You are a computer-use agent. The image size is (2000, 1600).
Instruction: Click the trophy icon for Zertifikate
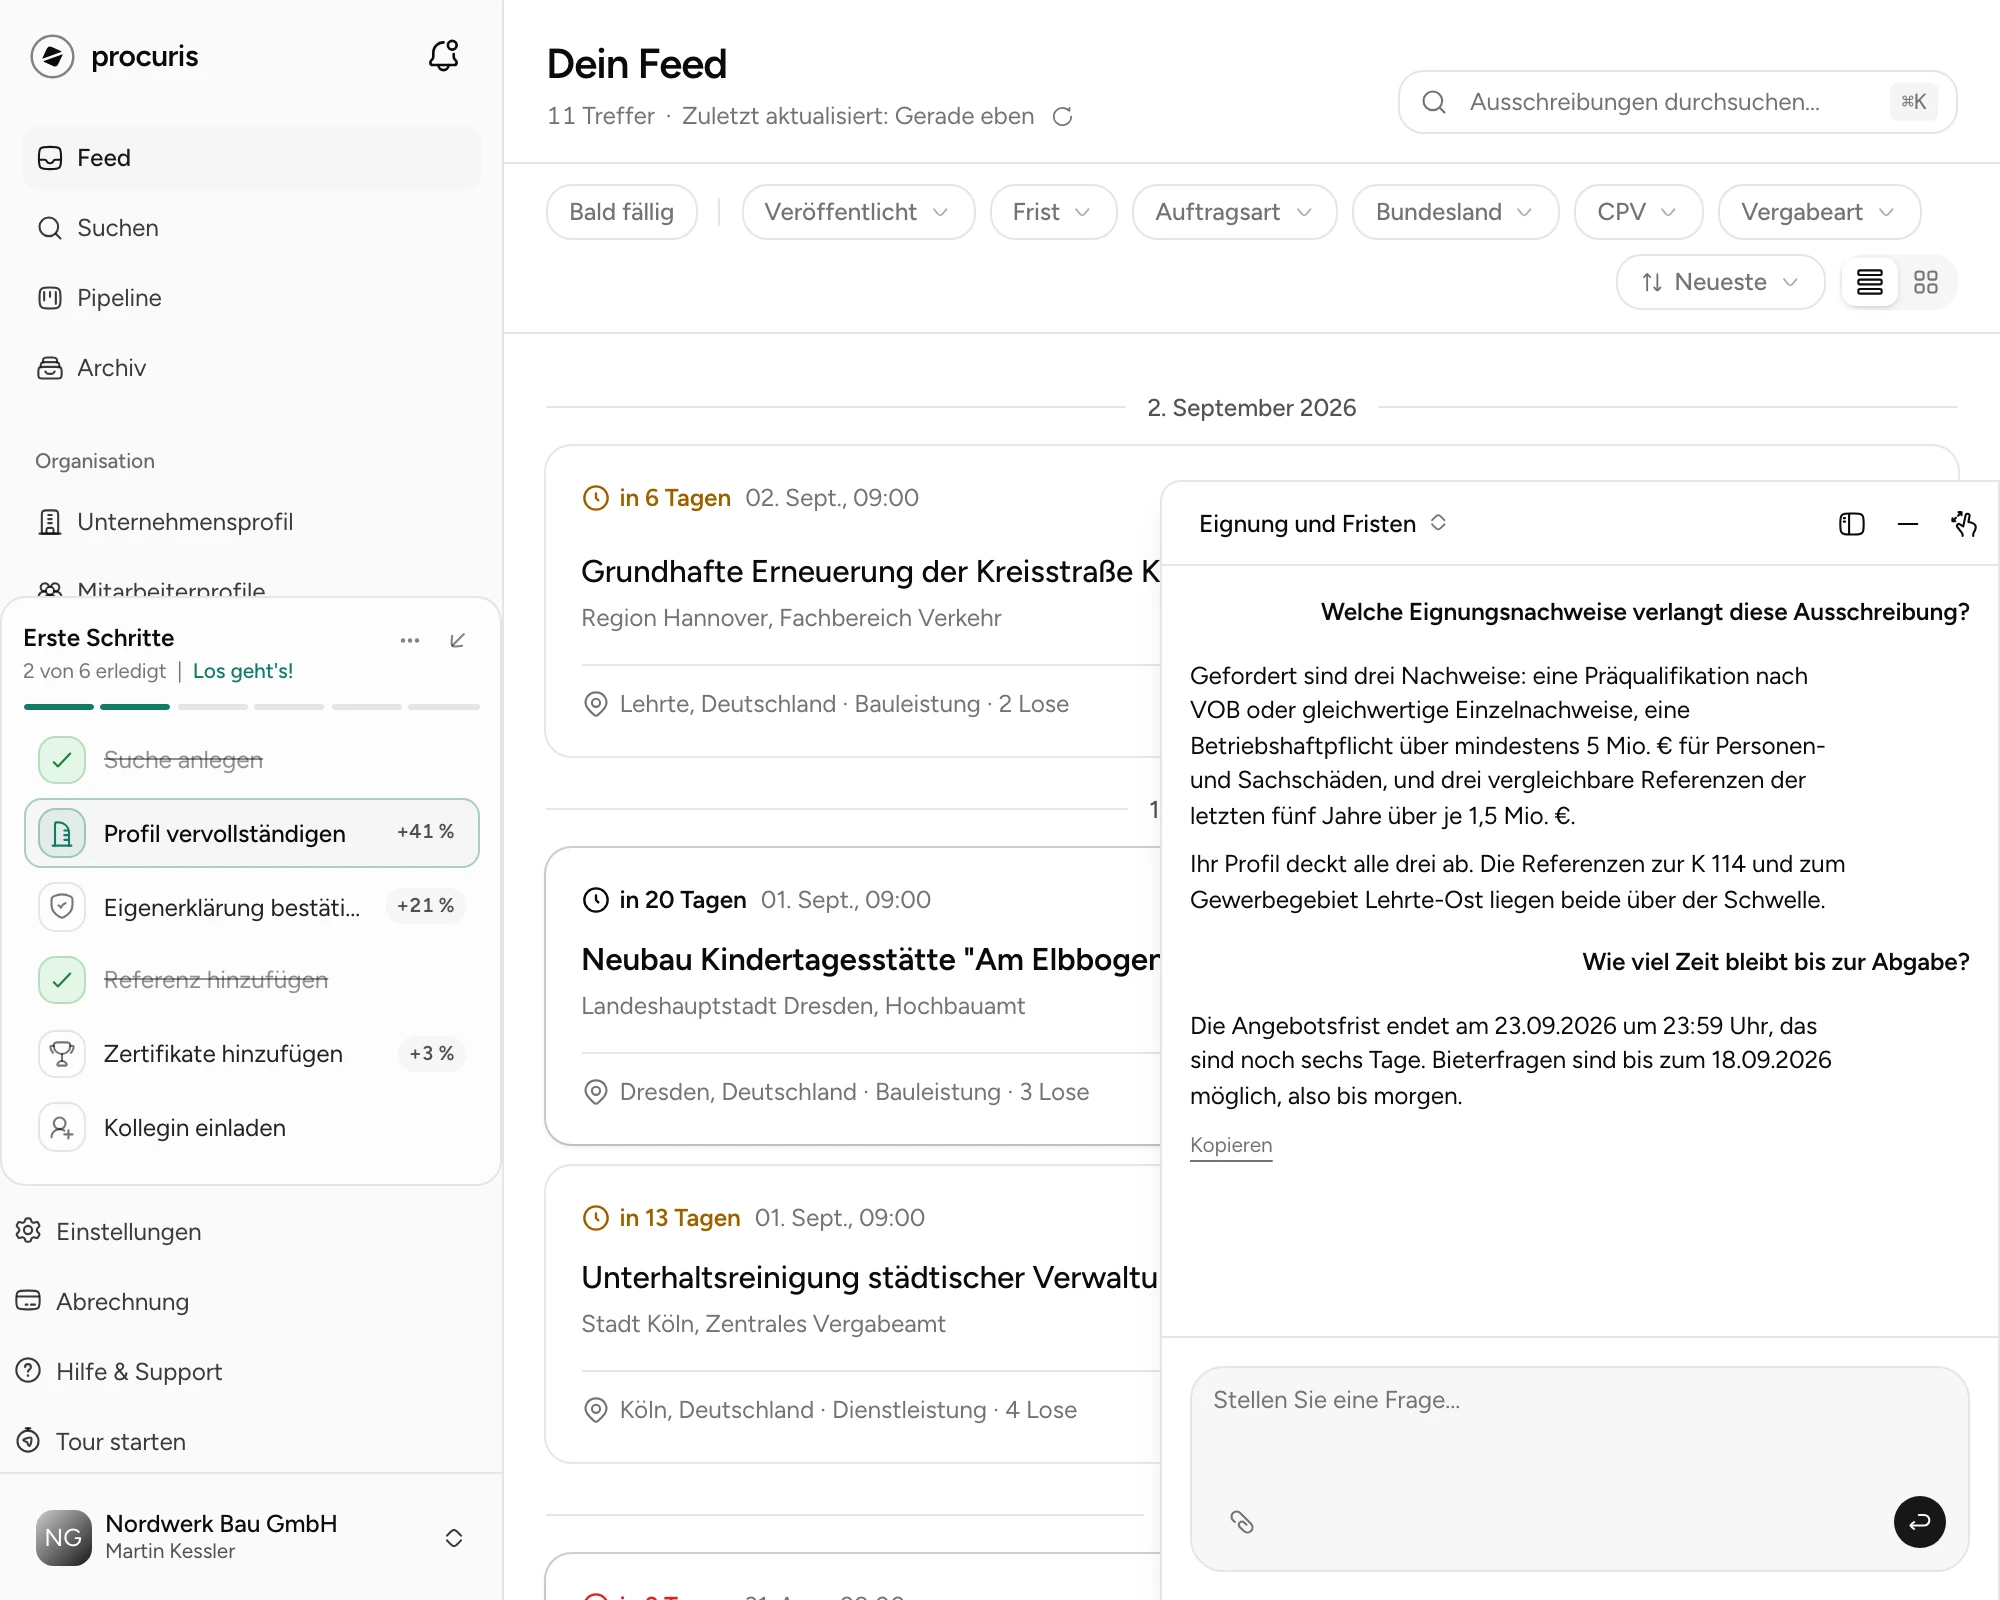click(x=62, y=1054)
